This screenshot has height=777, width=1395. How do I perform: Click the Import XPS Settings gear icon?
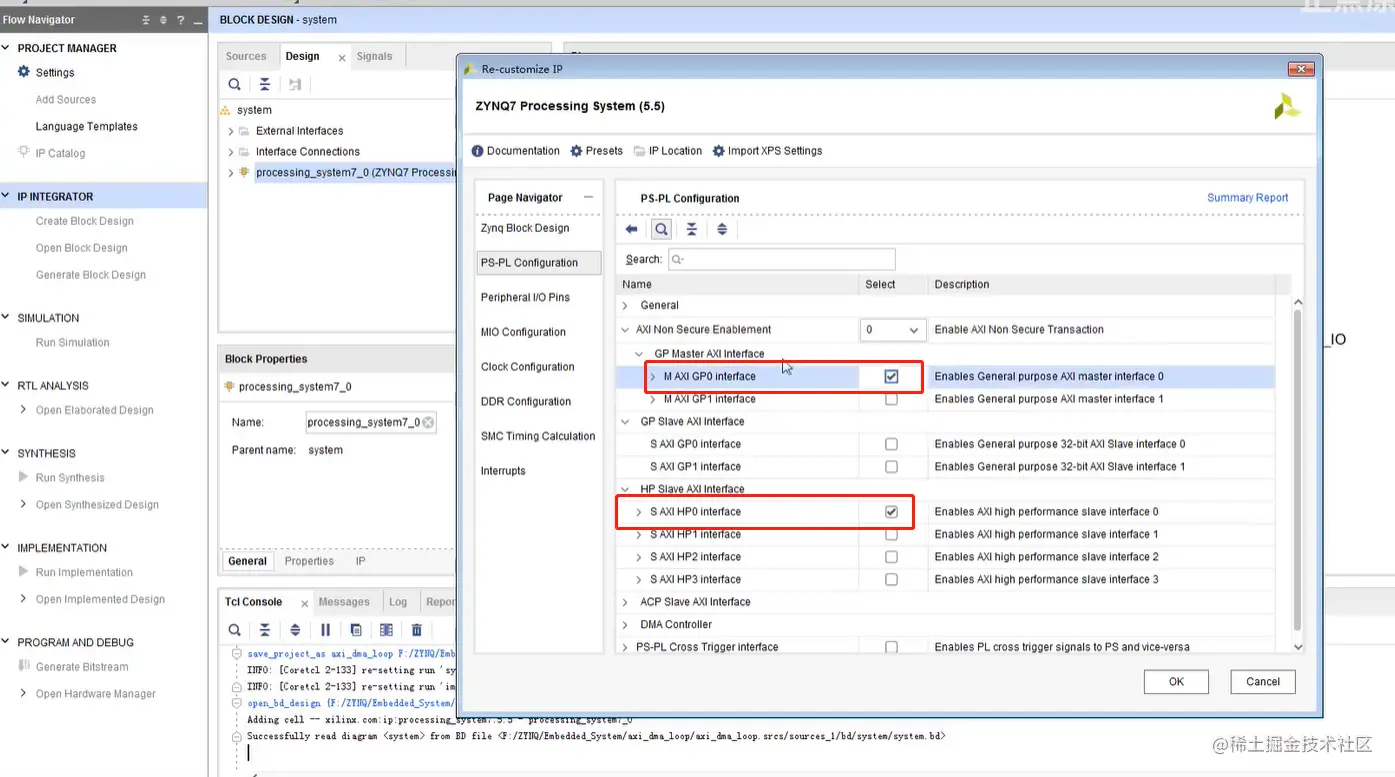[x=719, y=151]
